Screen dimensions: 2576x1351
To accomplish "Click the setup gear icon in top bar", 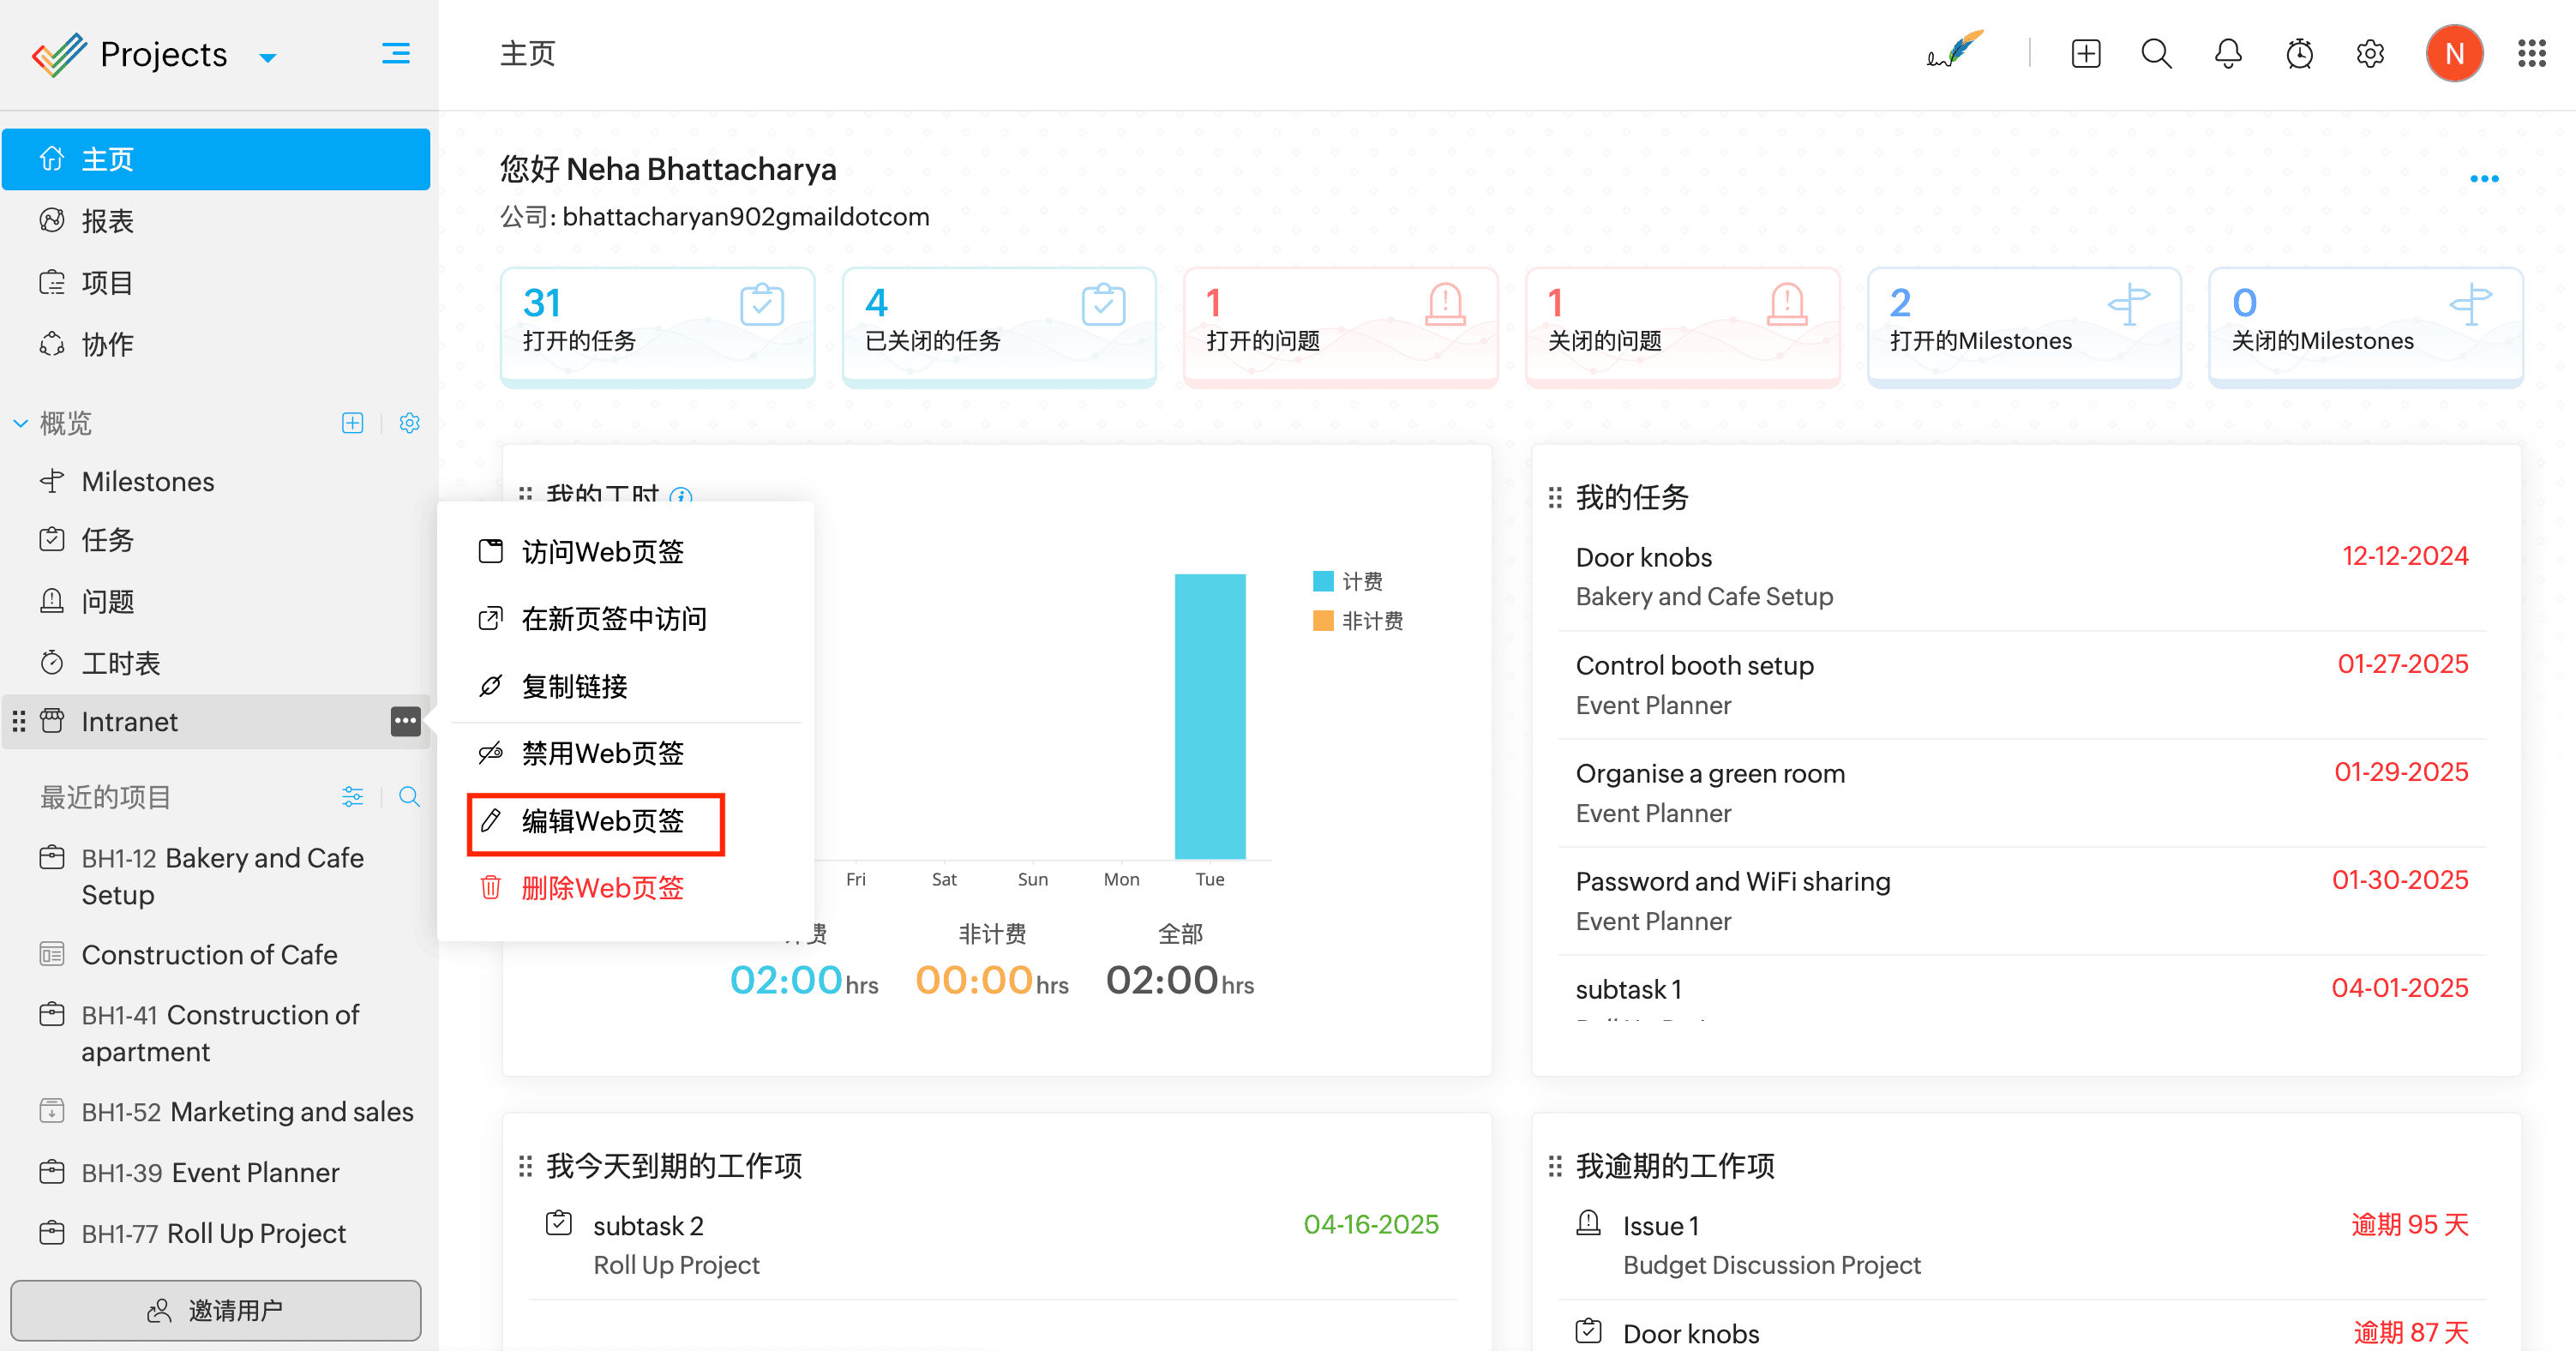I will (x=2370, y=54).
